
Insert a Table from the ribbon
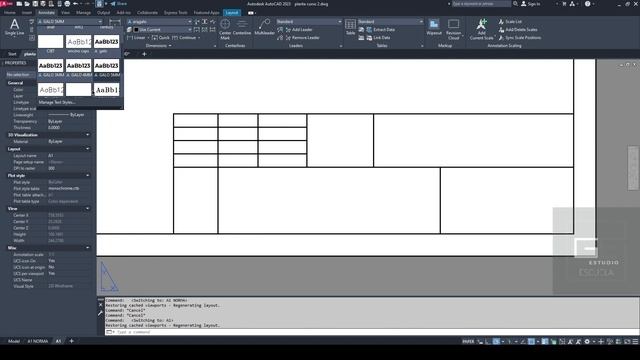tap(350, 27)
